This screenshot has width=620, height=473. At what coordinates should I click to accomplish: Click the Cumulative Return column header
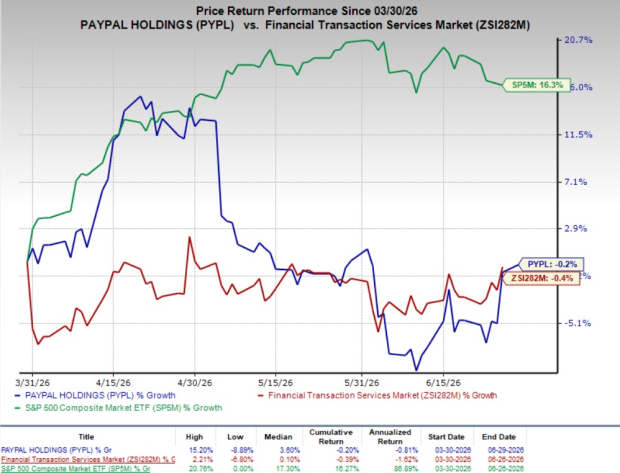pyautogui.click(x=331, y=437)
